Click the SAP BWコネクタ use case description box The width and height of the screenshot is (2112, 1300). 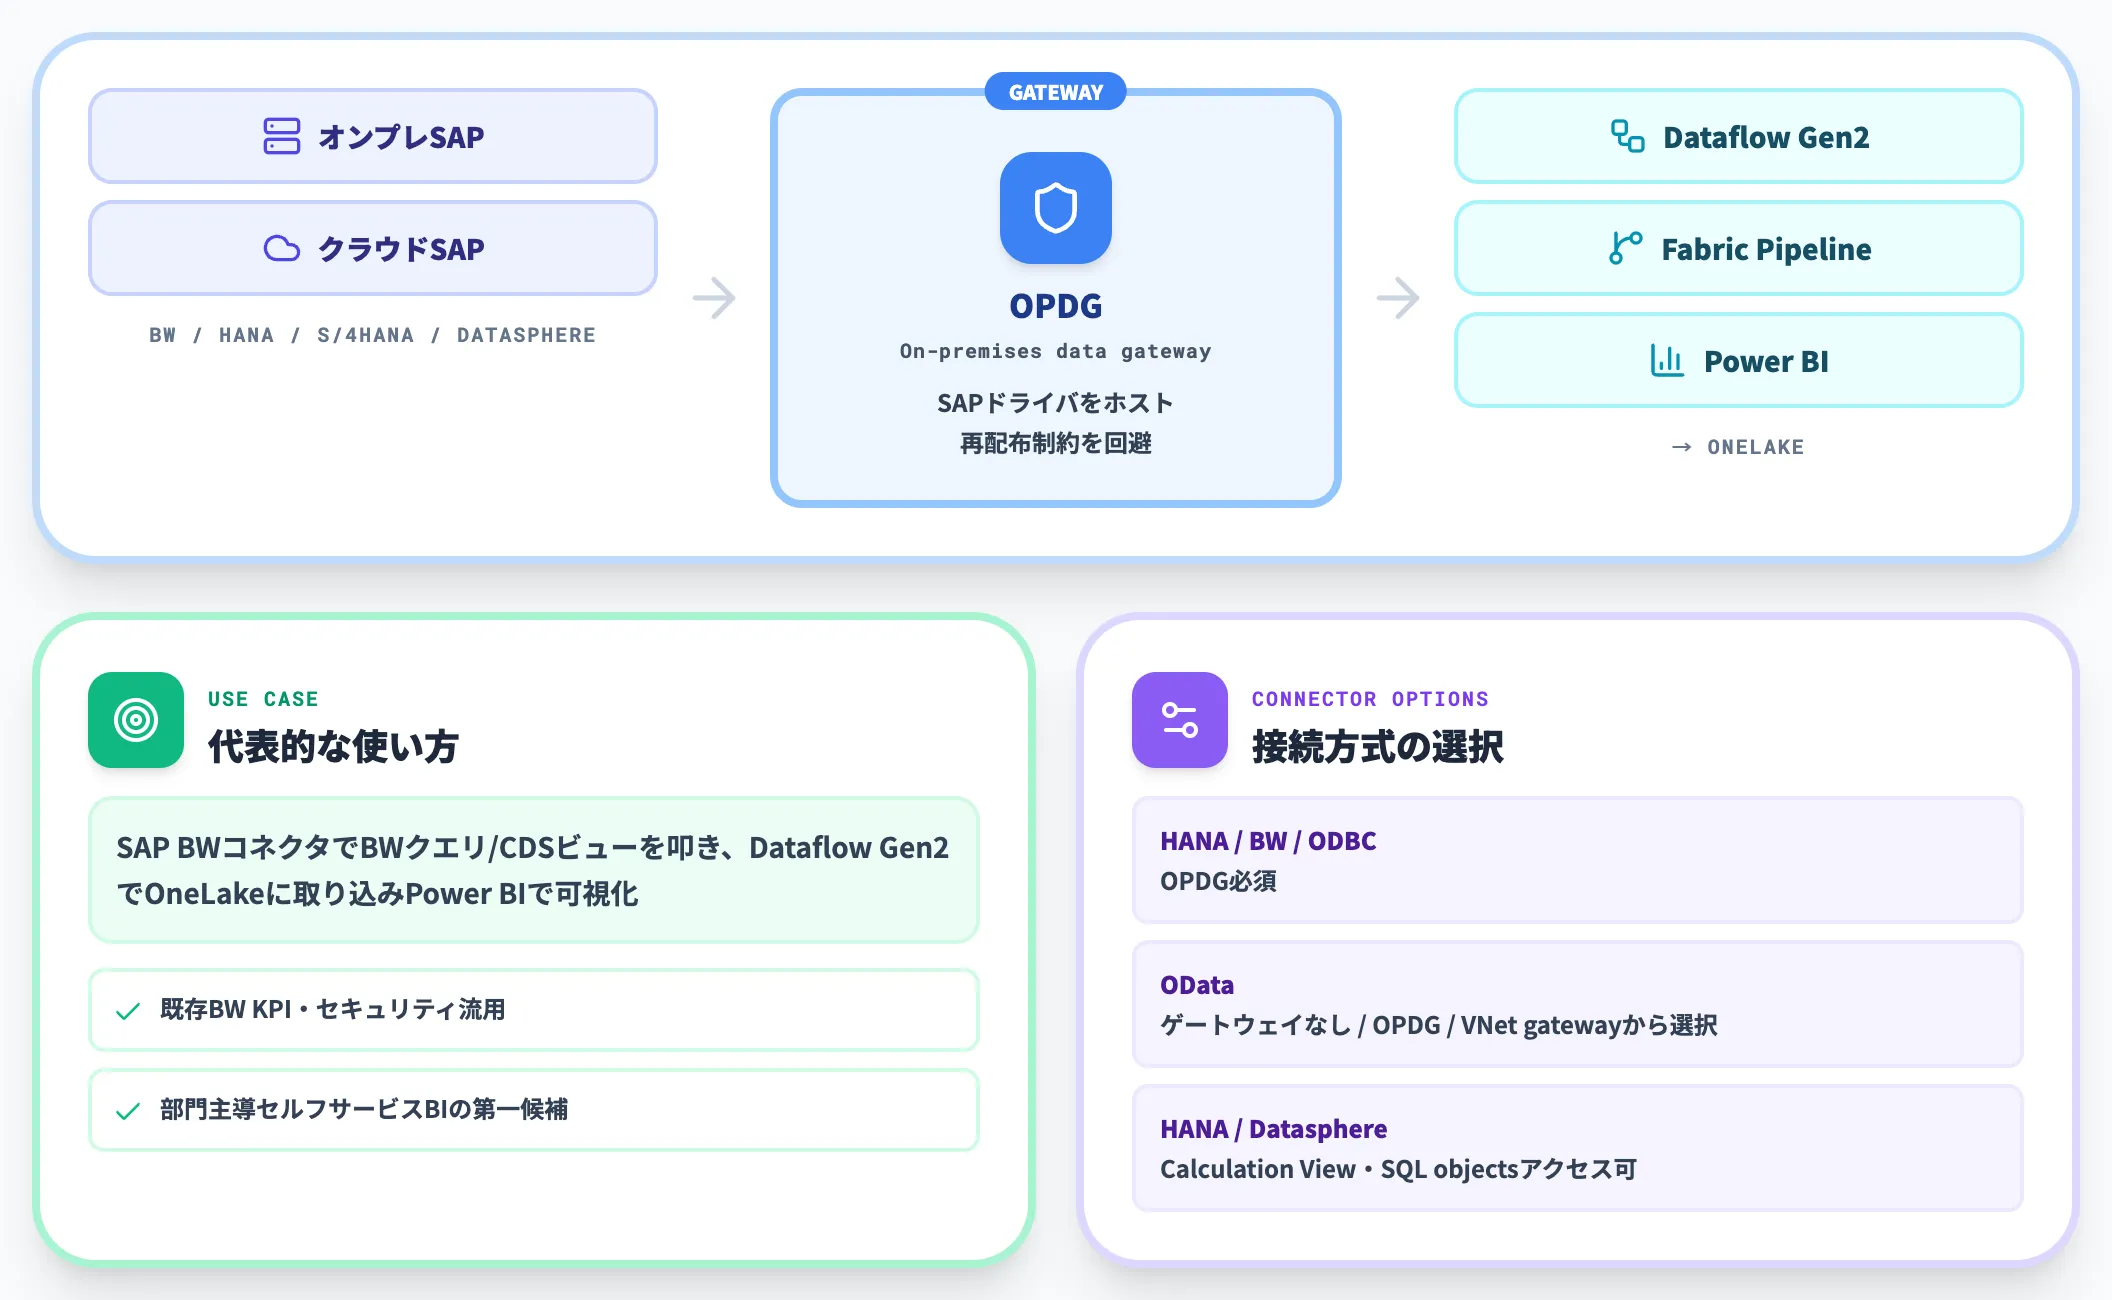tap(534, 870)
